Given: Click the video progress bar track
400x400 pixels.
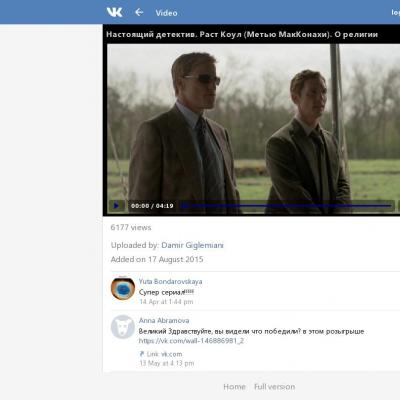Looking at the screenshot, I should point(287,206).
